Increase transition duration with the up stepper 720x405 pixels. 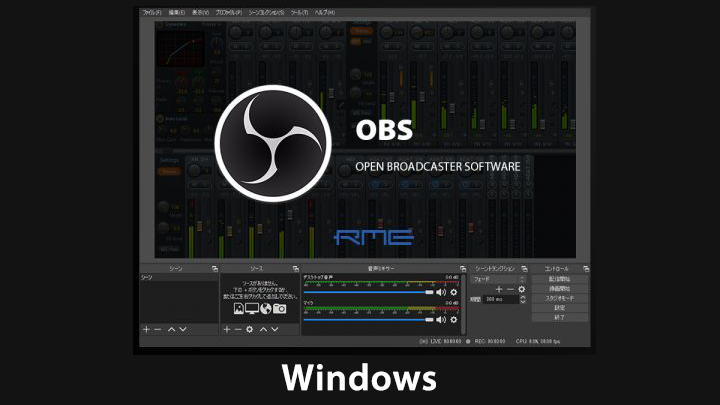[x=523, y=297]
